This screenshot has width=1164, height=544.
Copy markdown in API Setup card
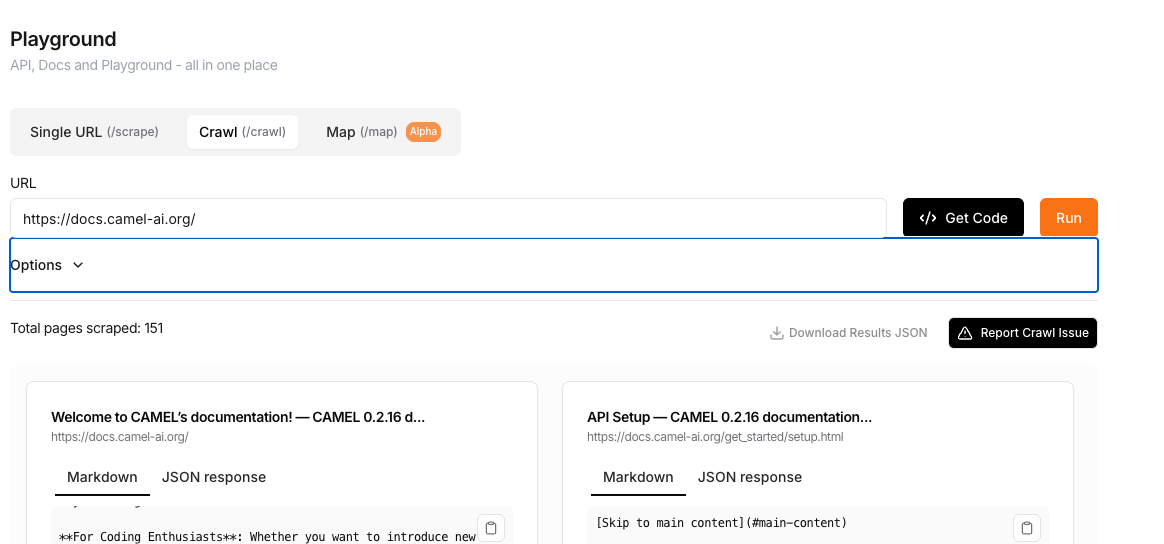tap(1027, 528)
